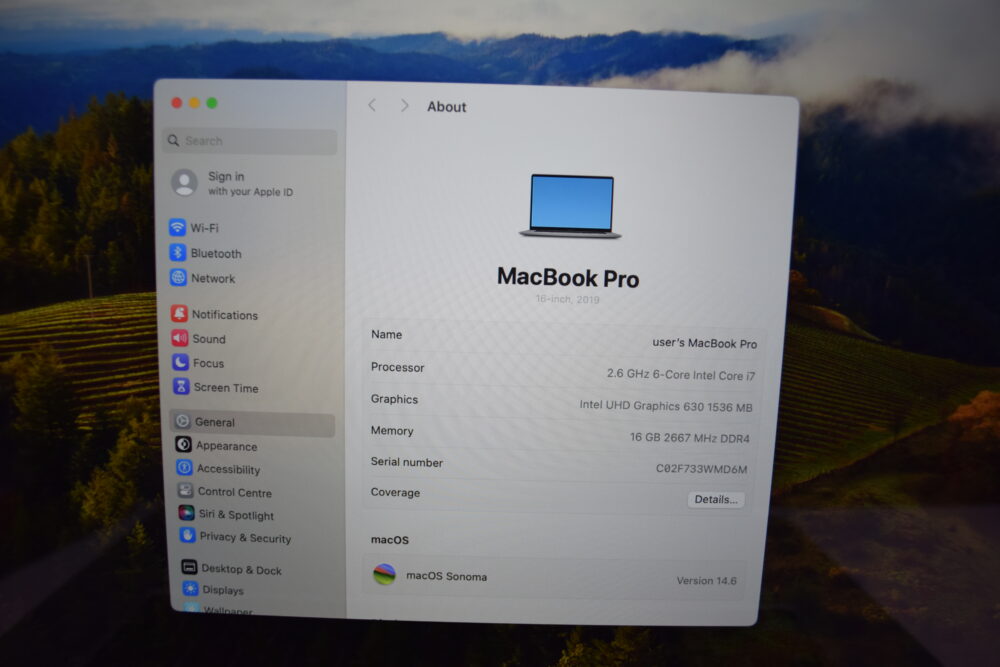The image size is (1000, 667).
Task: Click the macOS Sonoma logo icon
Action: [x=384, y=575]
